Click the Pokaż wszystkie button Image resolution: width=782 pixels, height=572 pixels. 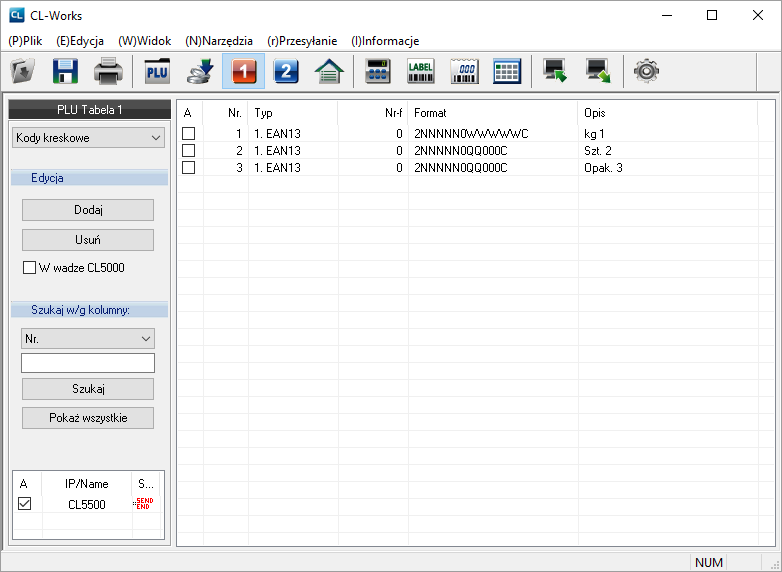(x=88, y=418)
